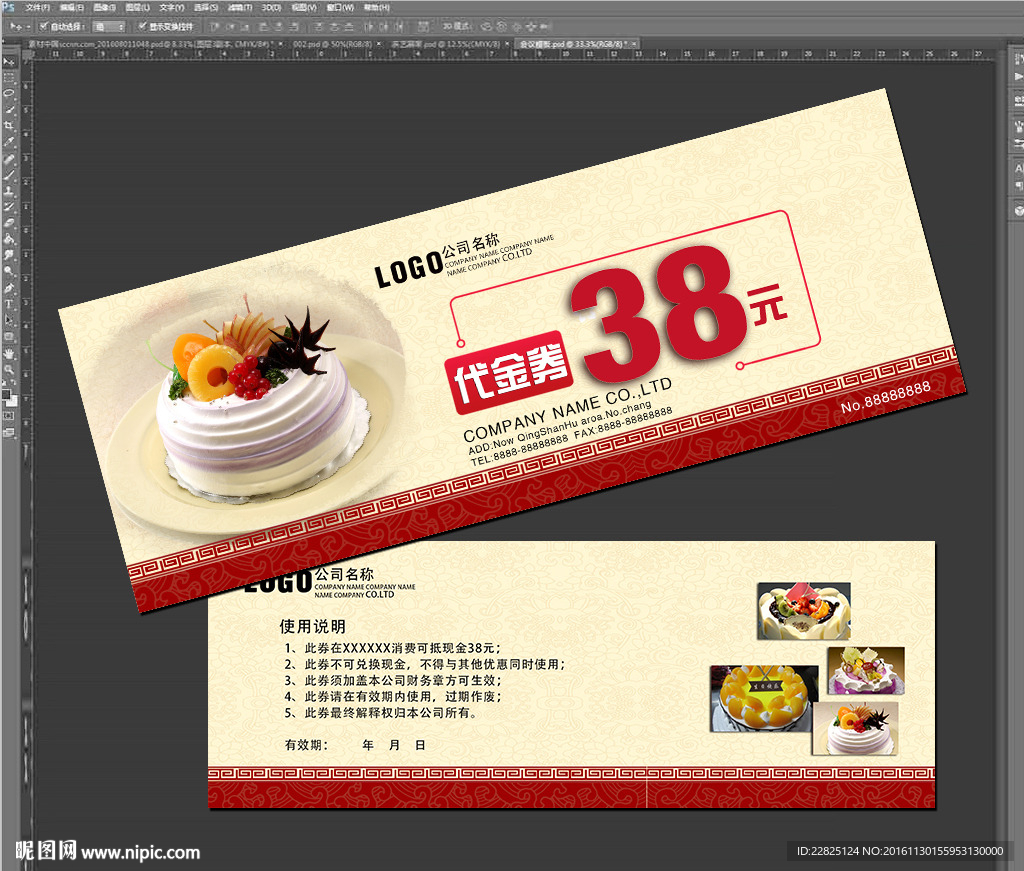Image resolution: width=1024 pixels, height=871 pixels.
Task: Select the Clone Stamp tool
Action: (9, 189)
